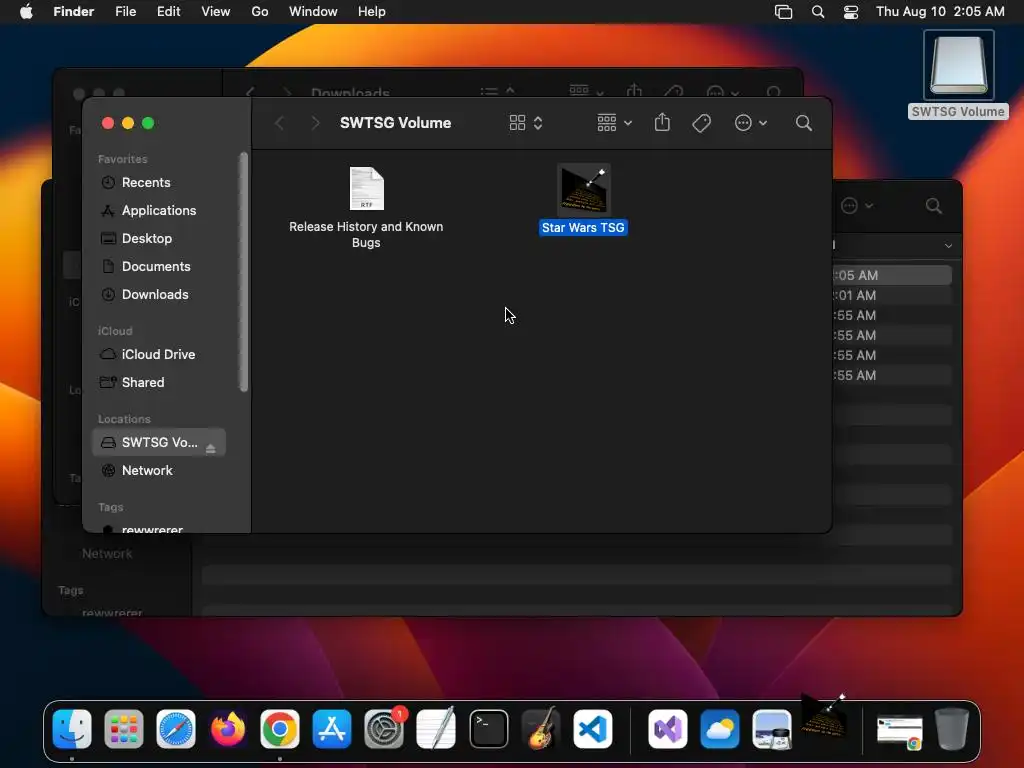Image resolution: width=1024 pixels, height=768 pixels.
Task: Open the Edit menu
Action: 168,12
